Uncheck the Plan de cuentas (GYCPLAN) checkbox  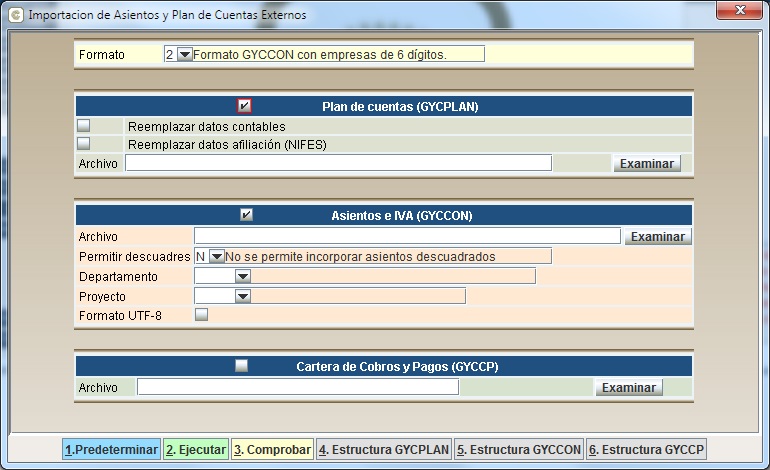(x=244, y=106)
